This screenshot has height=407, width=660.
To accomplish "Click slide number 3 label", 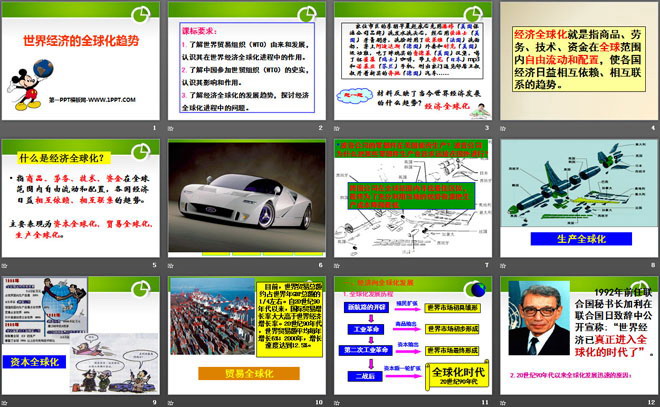I will pos(487,128).
